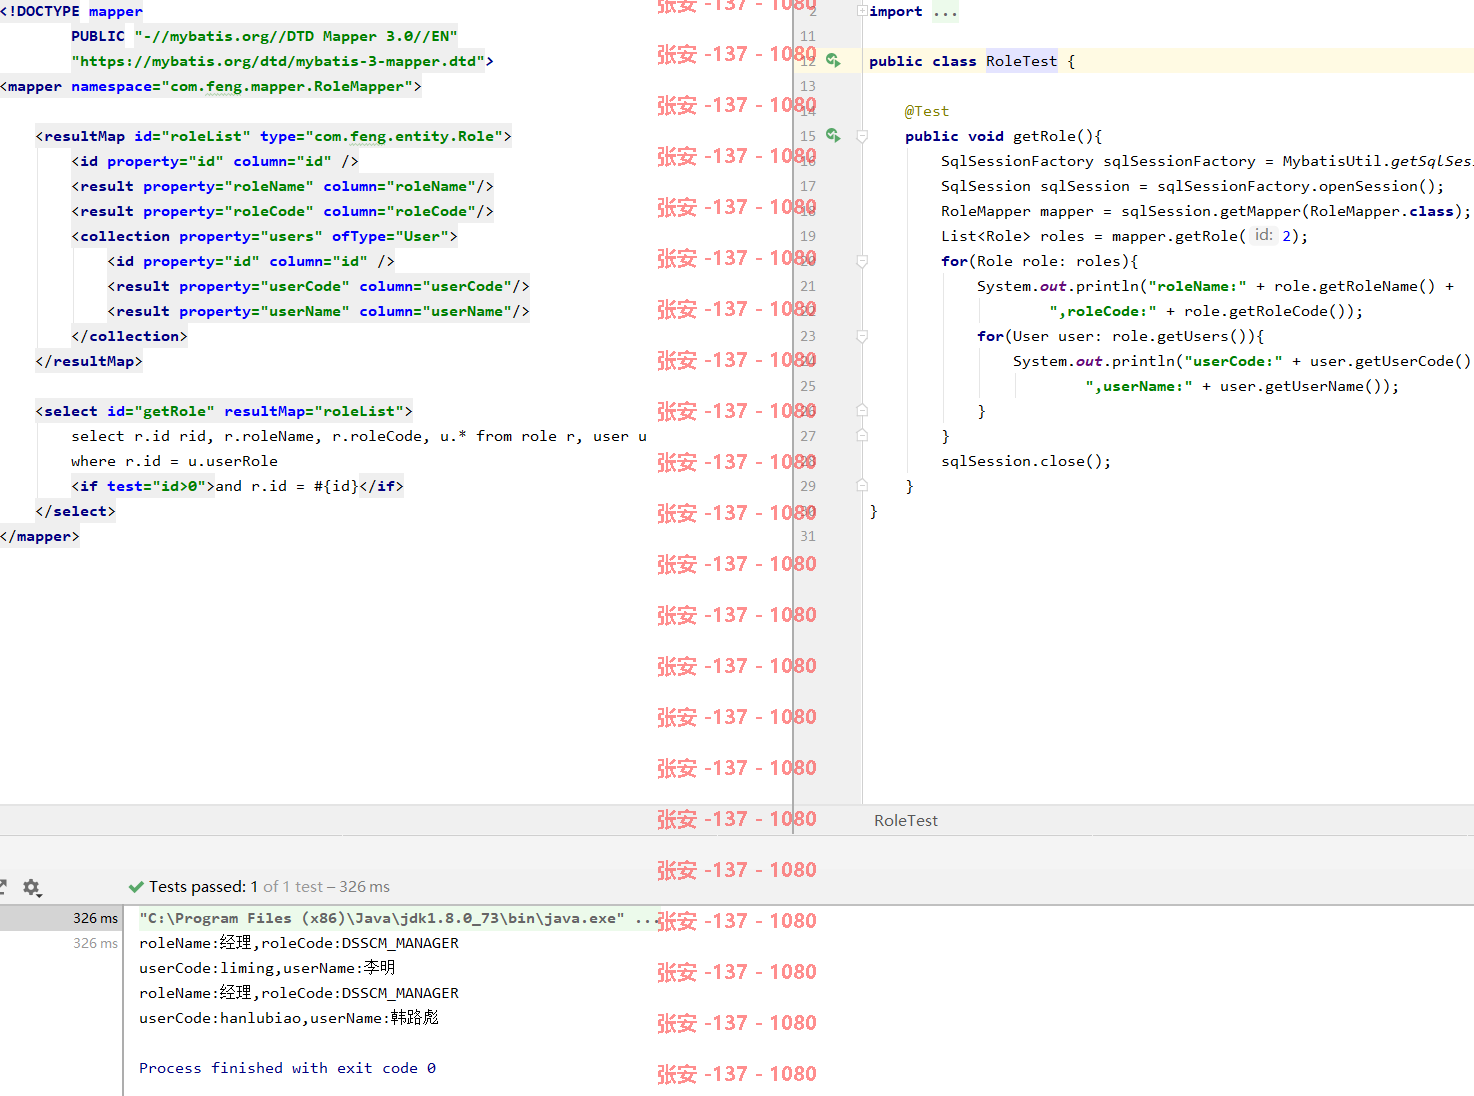The width and height of the screenshot is (1474, 1096).
Task: Collapse the for User user loop
Action: click(x=862, y=336)
